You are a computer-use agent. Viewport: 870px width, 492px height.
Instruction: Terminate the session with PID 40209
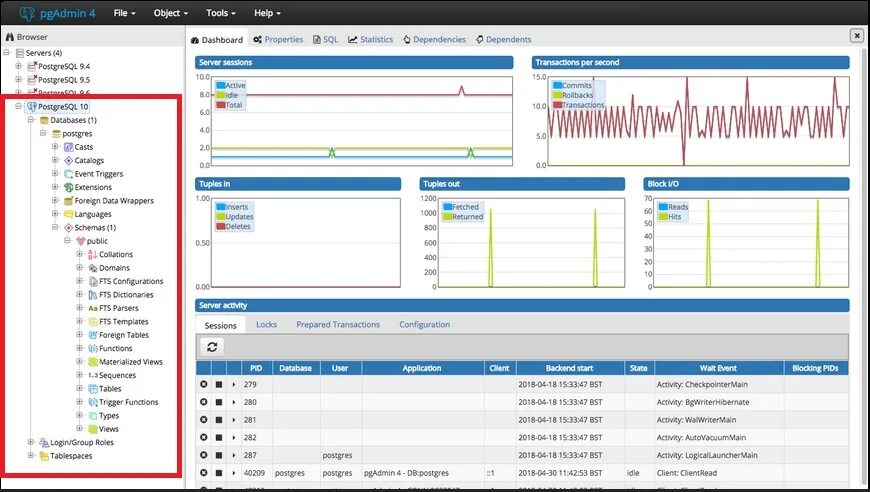204,473
